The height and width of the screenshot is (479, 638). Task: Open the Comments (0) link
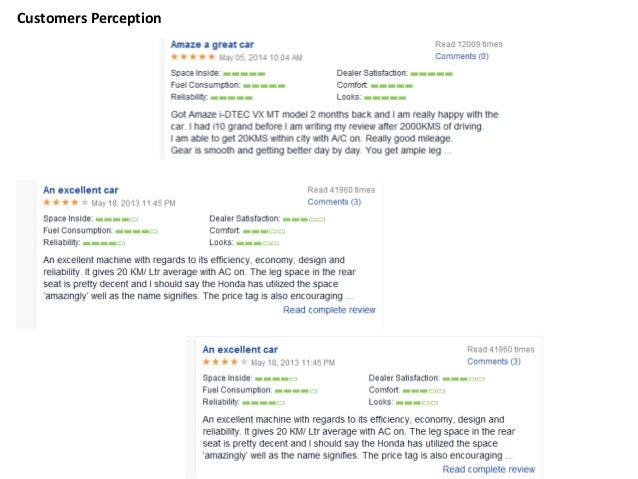coord(462,57)
